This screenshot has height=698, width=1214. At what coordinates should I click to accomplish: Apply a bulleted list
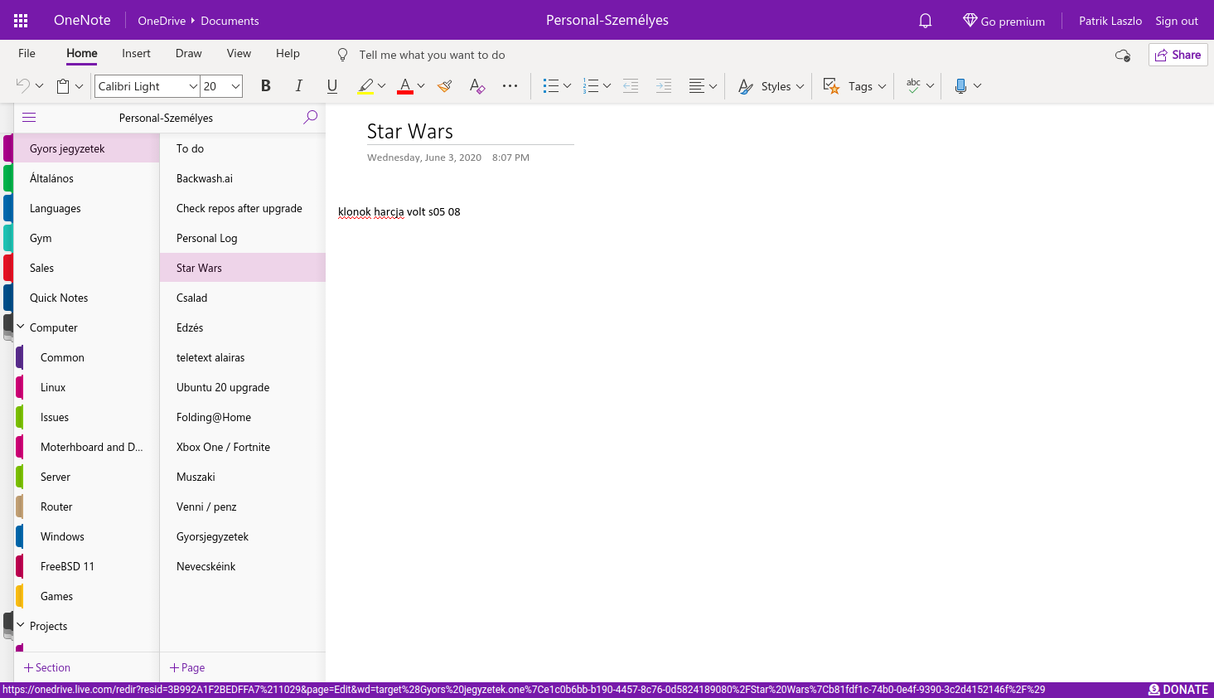click(551, 86)
